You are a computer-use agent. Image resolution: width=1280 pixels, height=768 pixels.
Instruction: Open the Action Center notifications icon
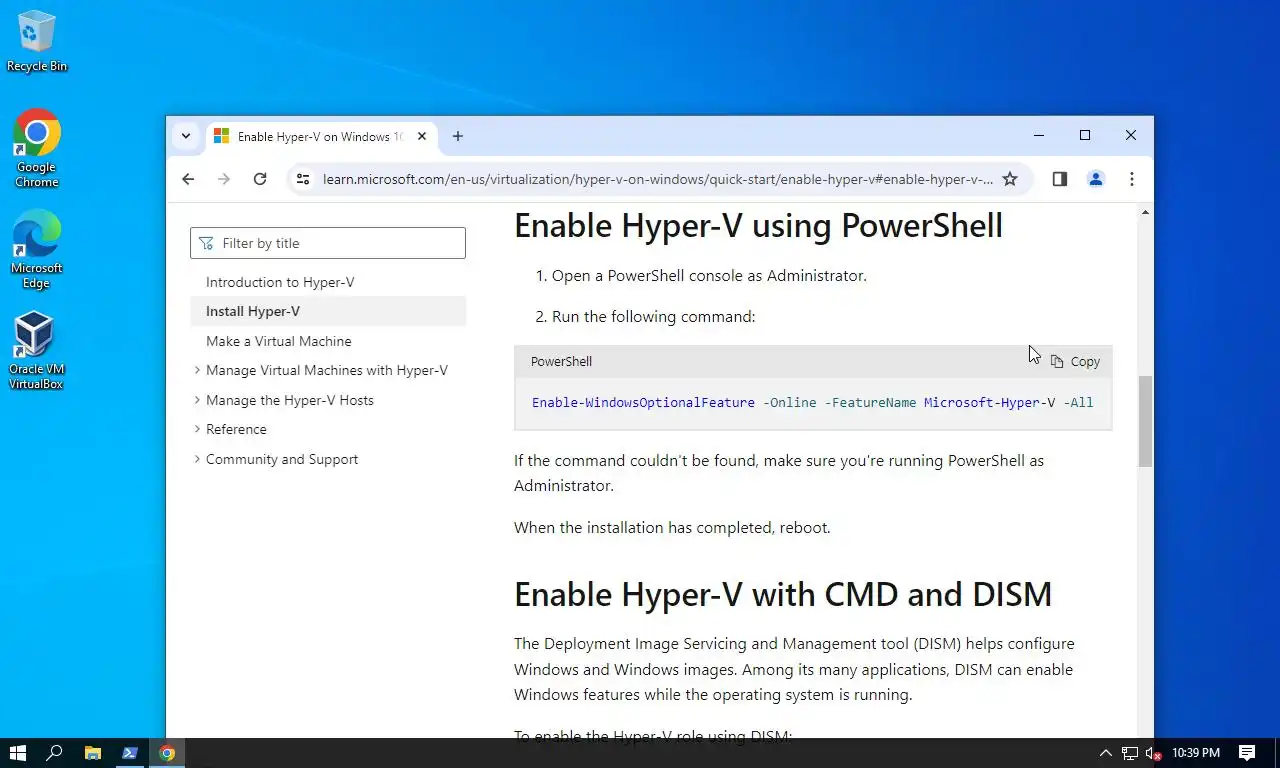click(1247, 753)
